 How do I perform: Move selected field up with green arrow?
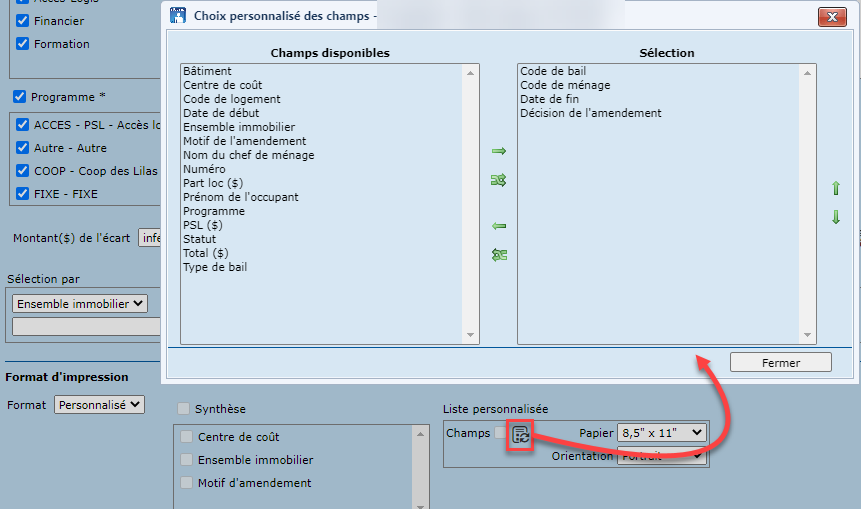click(836, 188)
